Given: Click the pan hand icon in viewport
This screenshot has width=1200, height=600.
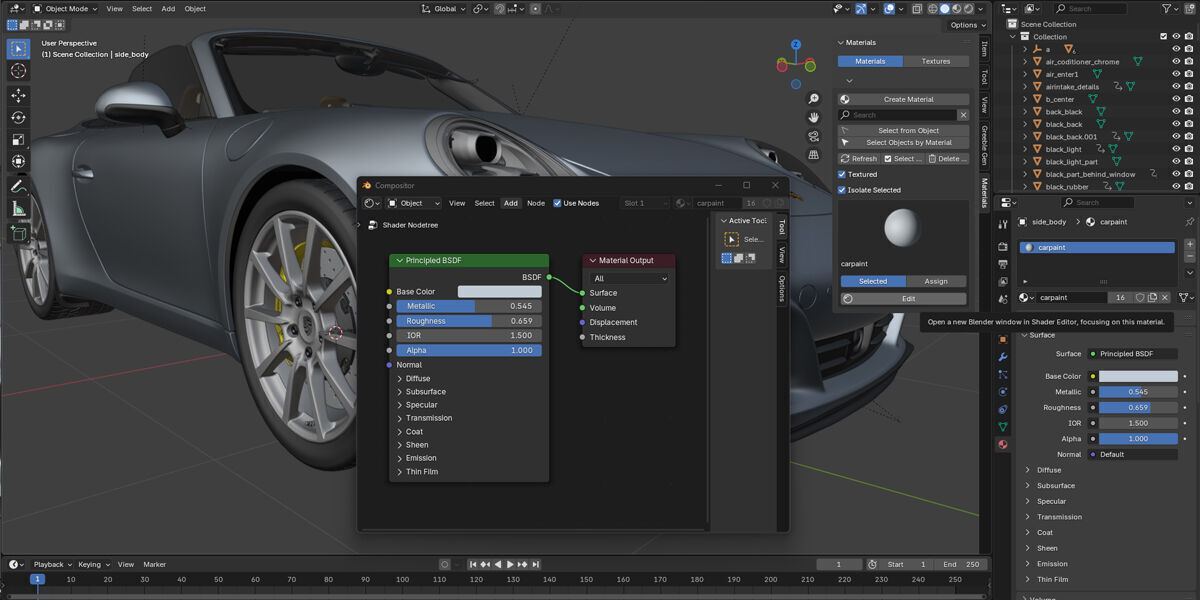Looking at the screenshot, I should [814, 117].
